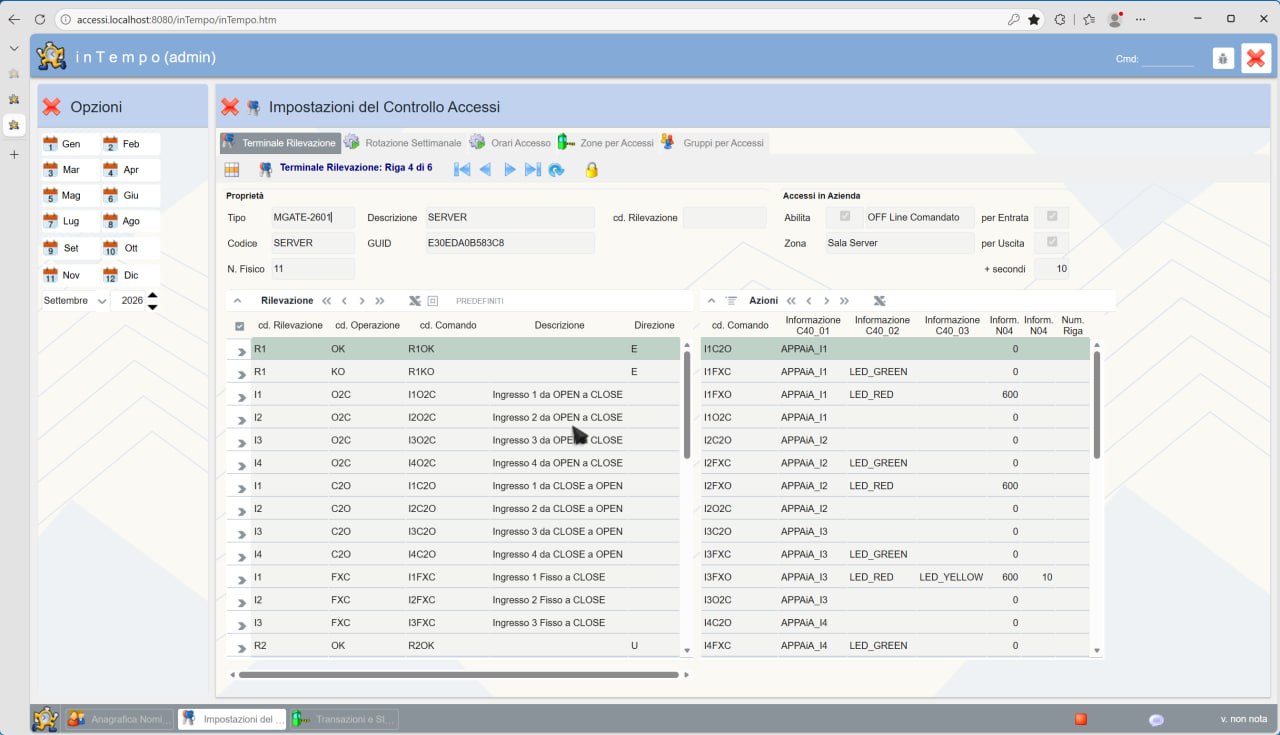Click the Excel export icon in Azioni toolbar
The image size is (1280, 735).
pyautogui.click(x=879, y=300)
